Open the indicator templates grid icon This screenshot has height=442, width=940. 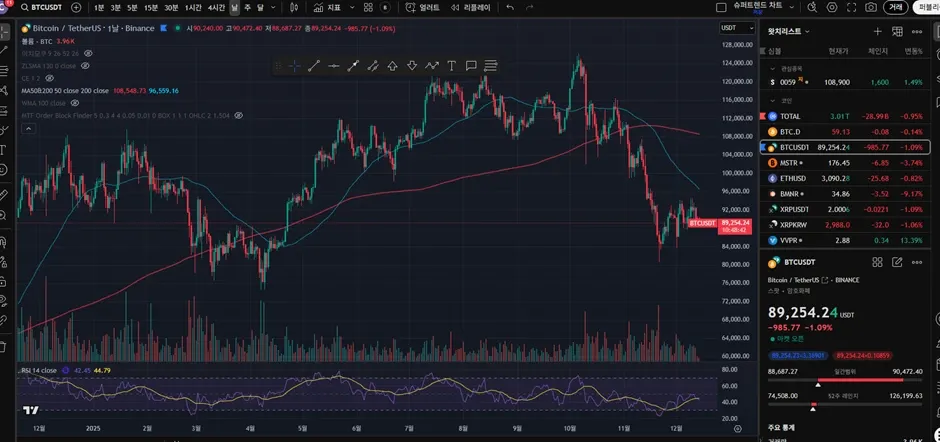[x=367, y=7]
